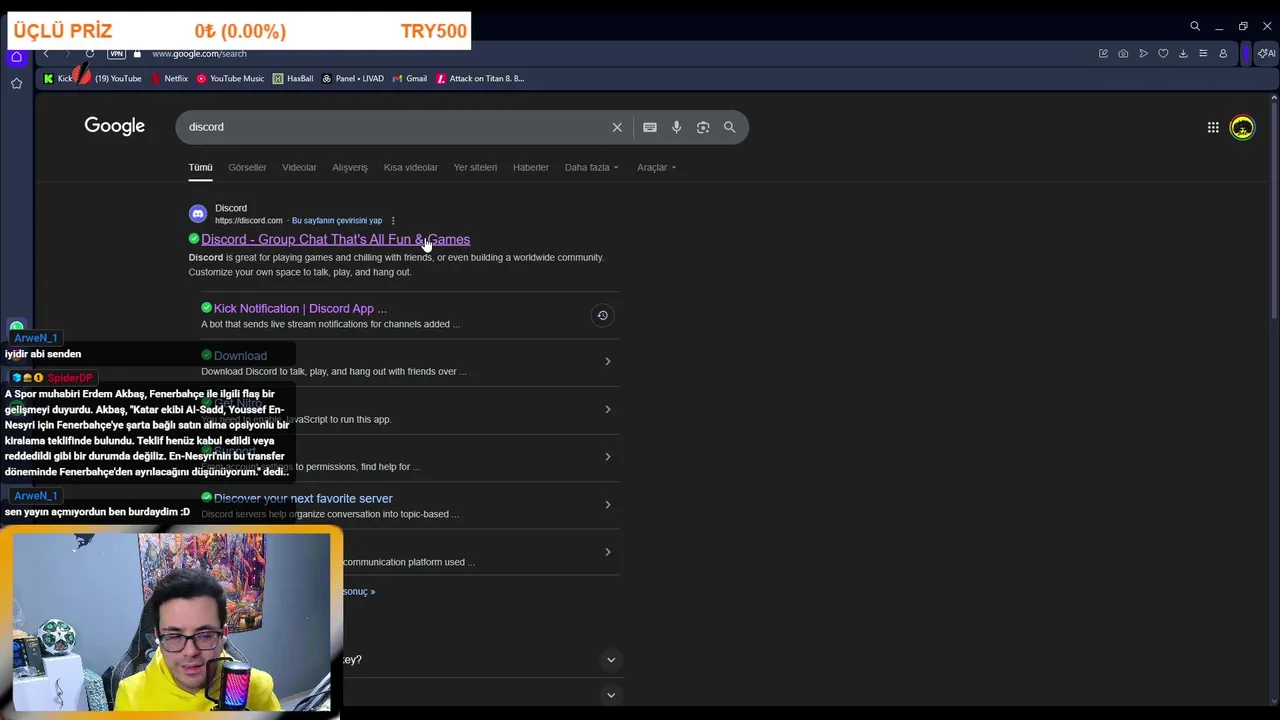Open the Araçlar dropdown
The image size is (1280, 720).
[656, 167]
